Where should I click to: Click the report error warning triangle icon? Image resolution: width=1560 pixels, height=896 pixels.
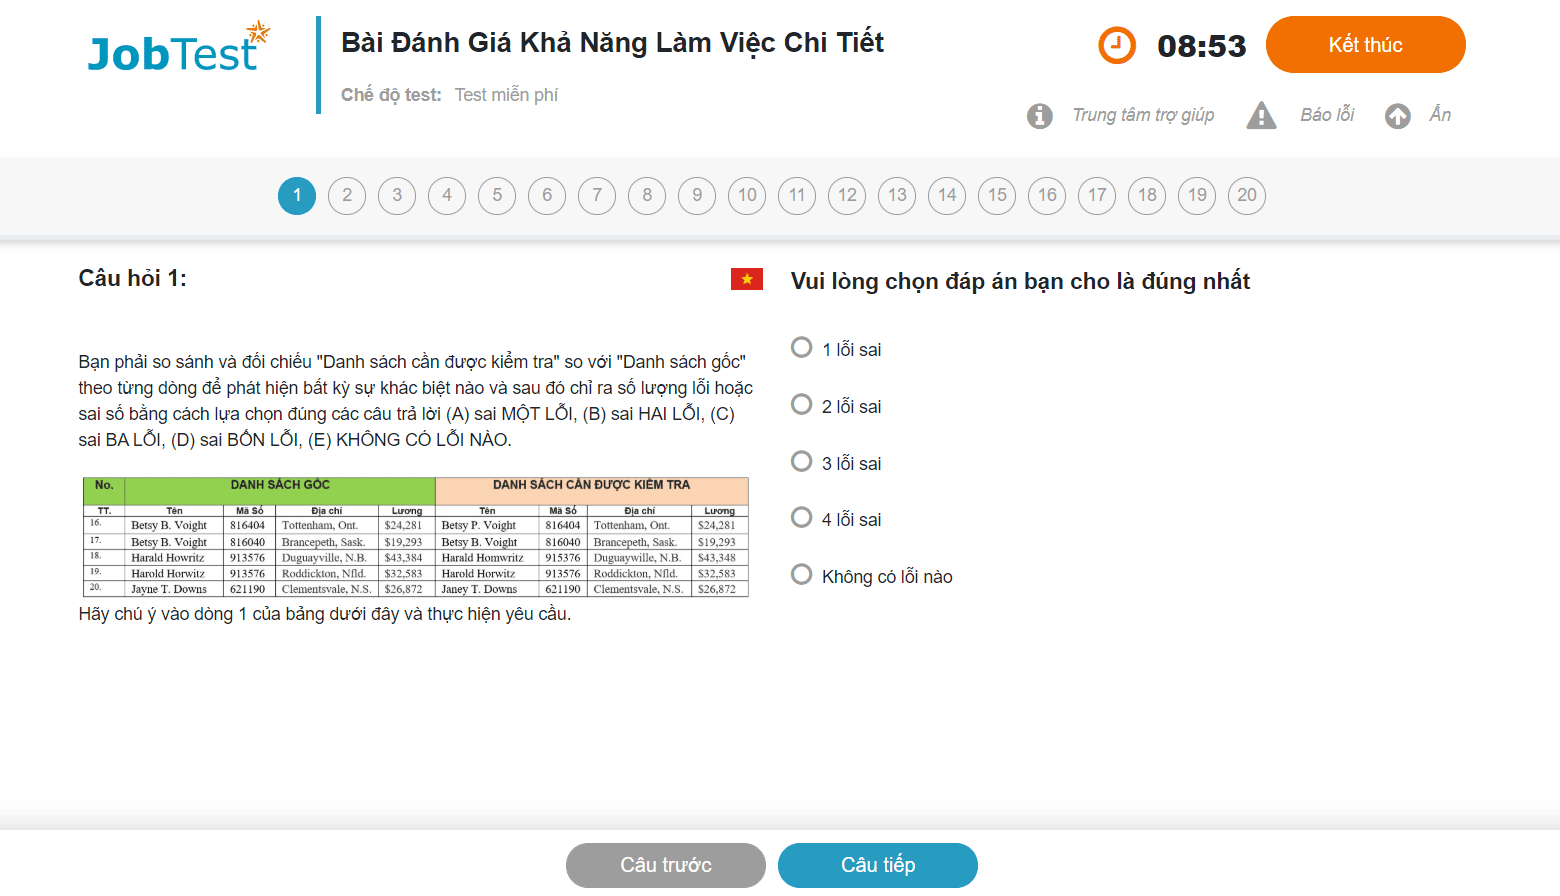pos(1261,116)
